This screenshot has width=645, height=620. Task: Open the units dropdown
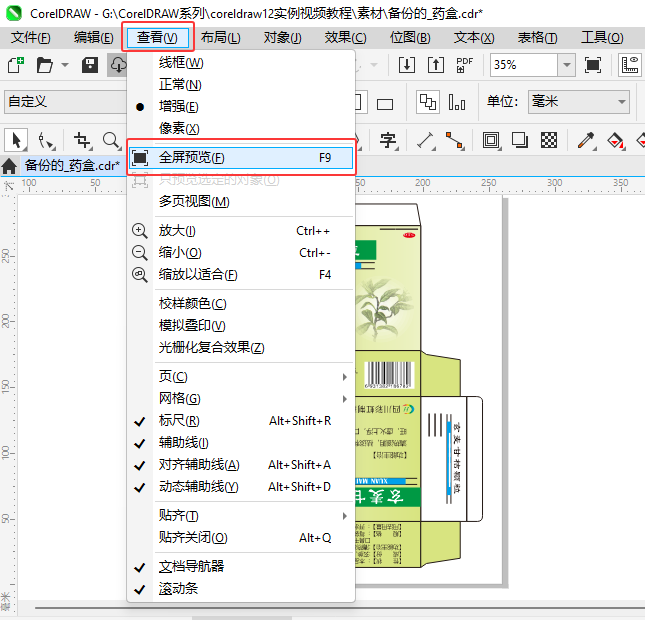click(x=579, y=102)
